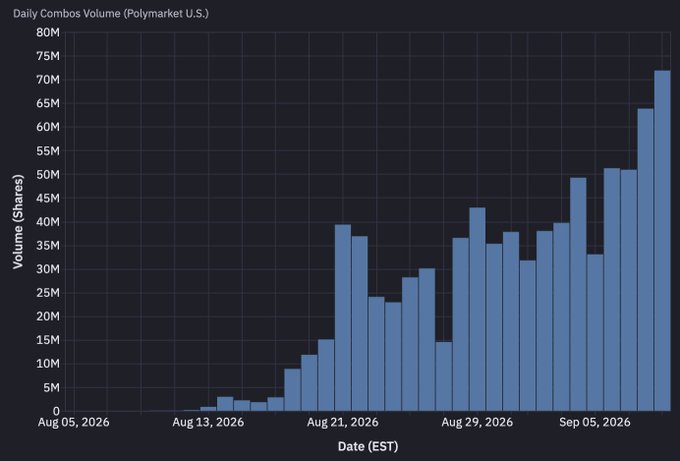The width and height of the screenshot is (680, 461).
Task: Select the '40M' y-axis tick label
Action: click(x=48, y=222)
